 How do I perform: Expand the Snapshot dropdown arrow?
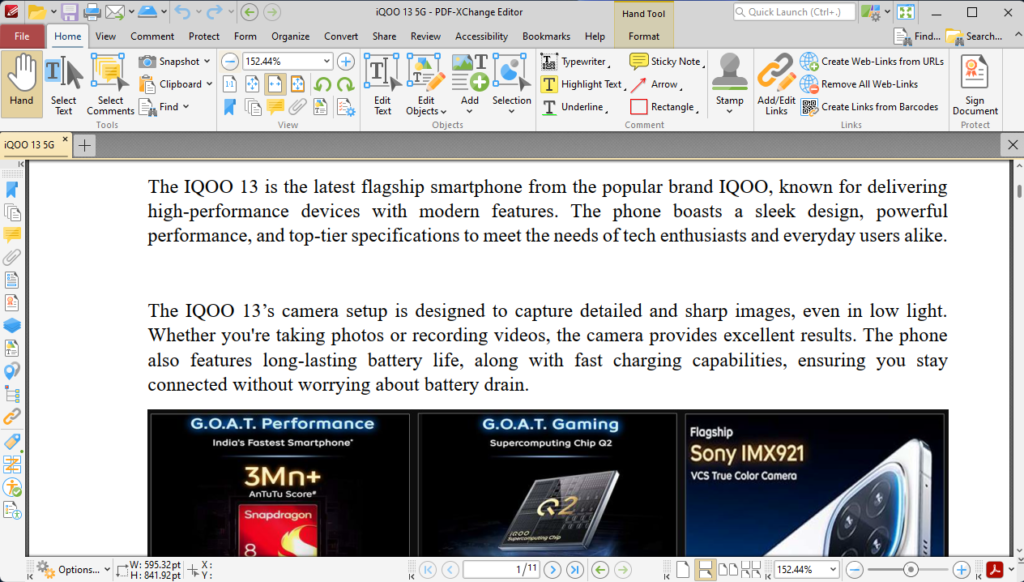207,61
